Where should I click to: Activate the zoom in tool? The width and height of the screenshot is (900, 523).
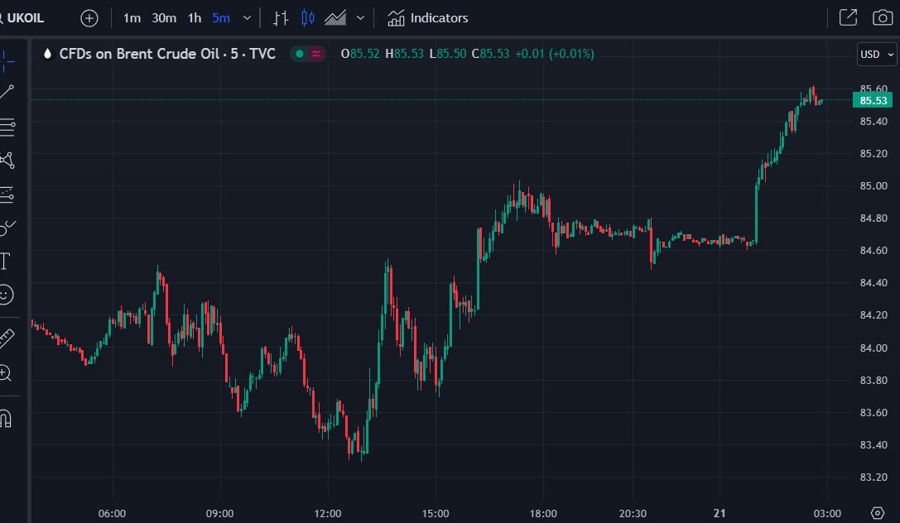pos(5,373)
